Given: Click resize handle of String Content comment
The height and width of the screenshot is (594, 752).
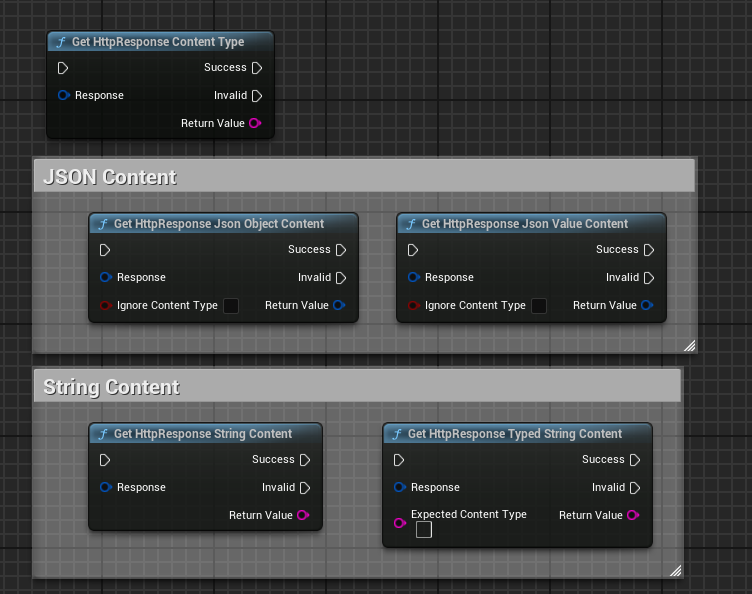Looking at the screenshot, I should coord(675,570).
